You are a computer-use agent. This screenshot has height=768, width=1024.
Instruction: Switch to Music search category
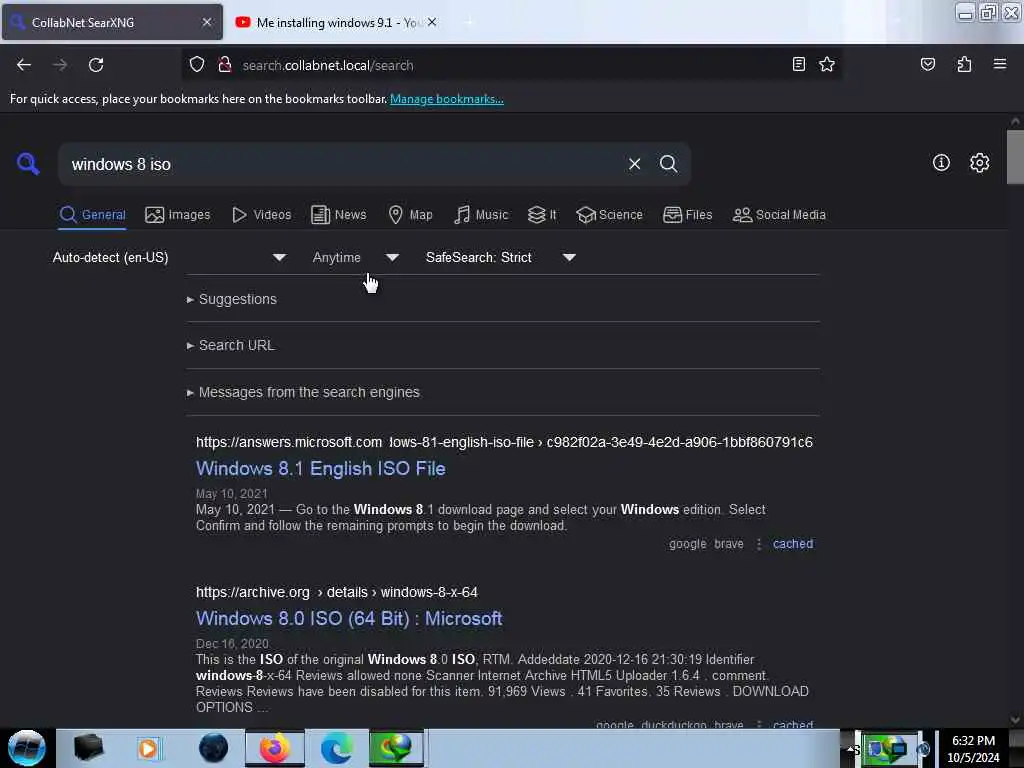pyautogui.click(x=481, y=215)
